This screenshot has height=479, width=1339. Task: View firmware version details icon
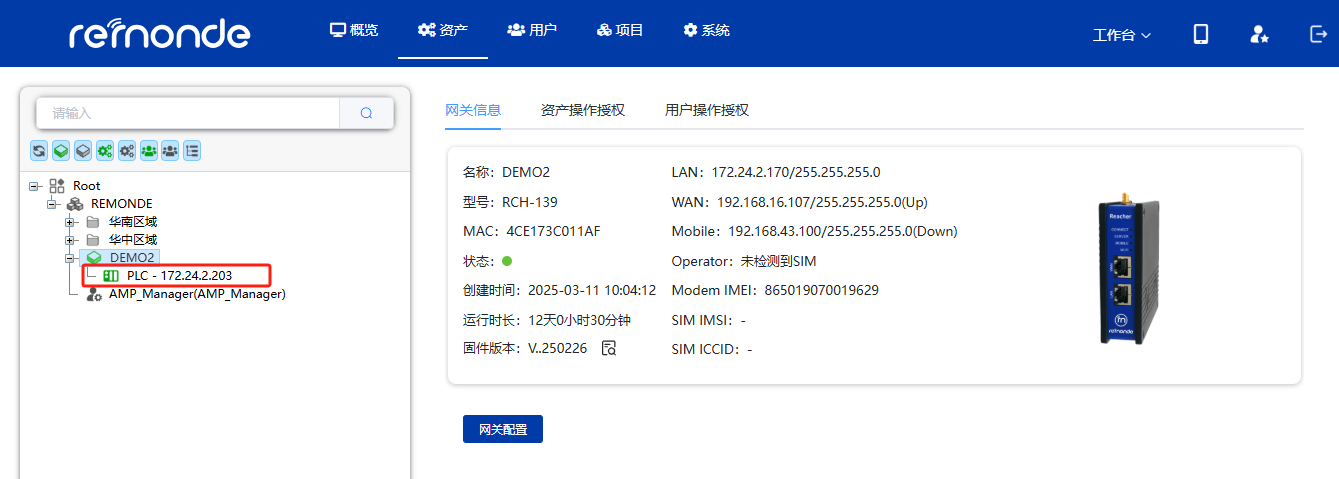coord(608,348)
